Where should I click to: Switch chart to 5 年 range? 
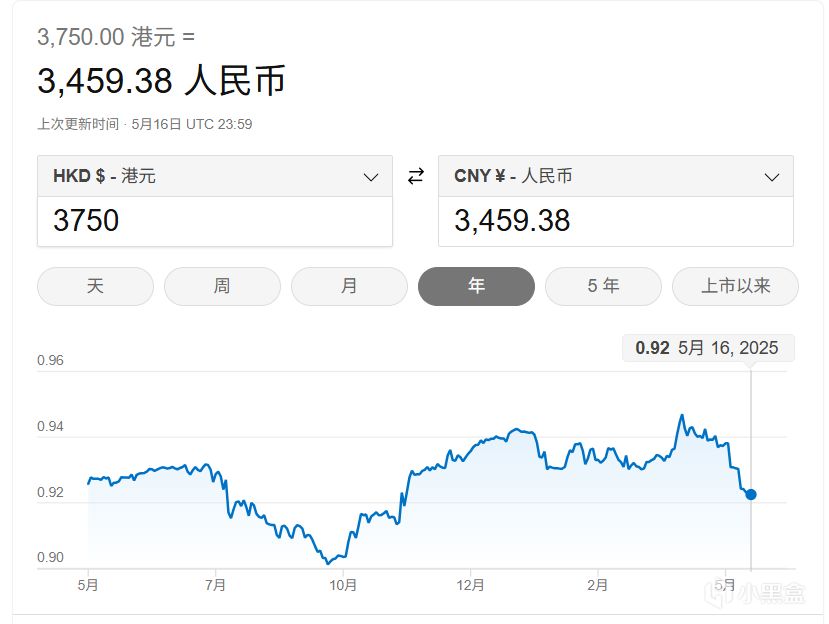tap(603, 286)
